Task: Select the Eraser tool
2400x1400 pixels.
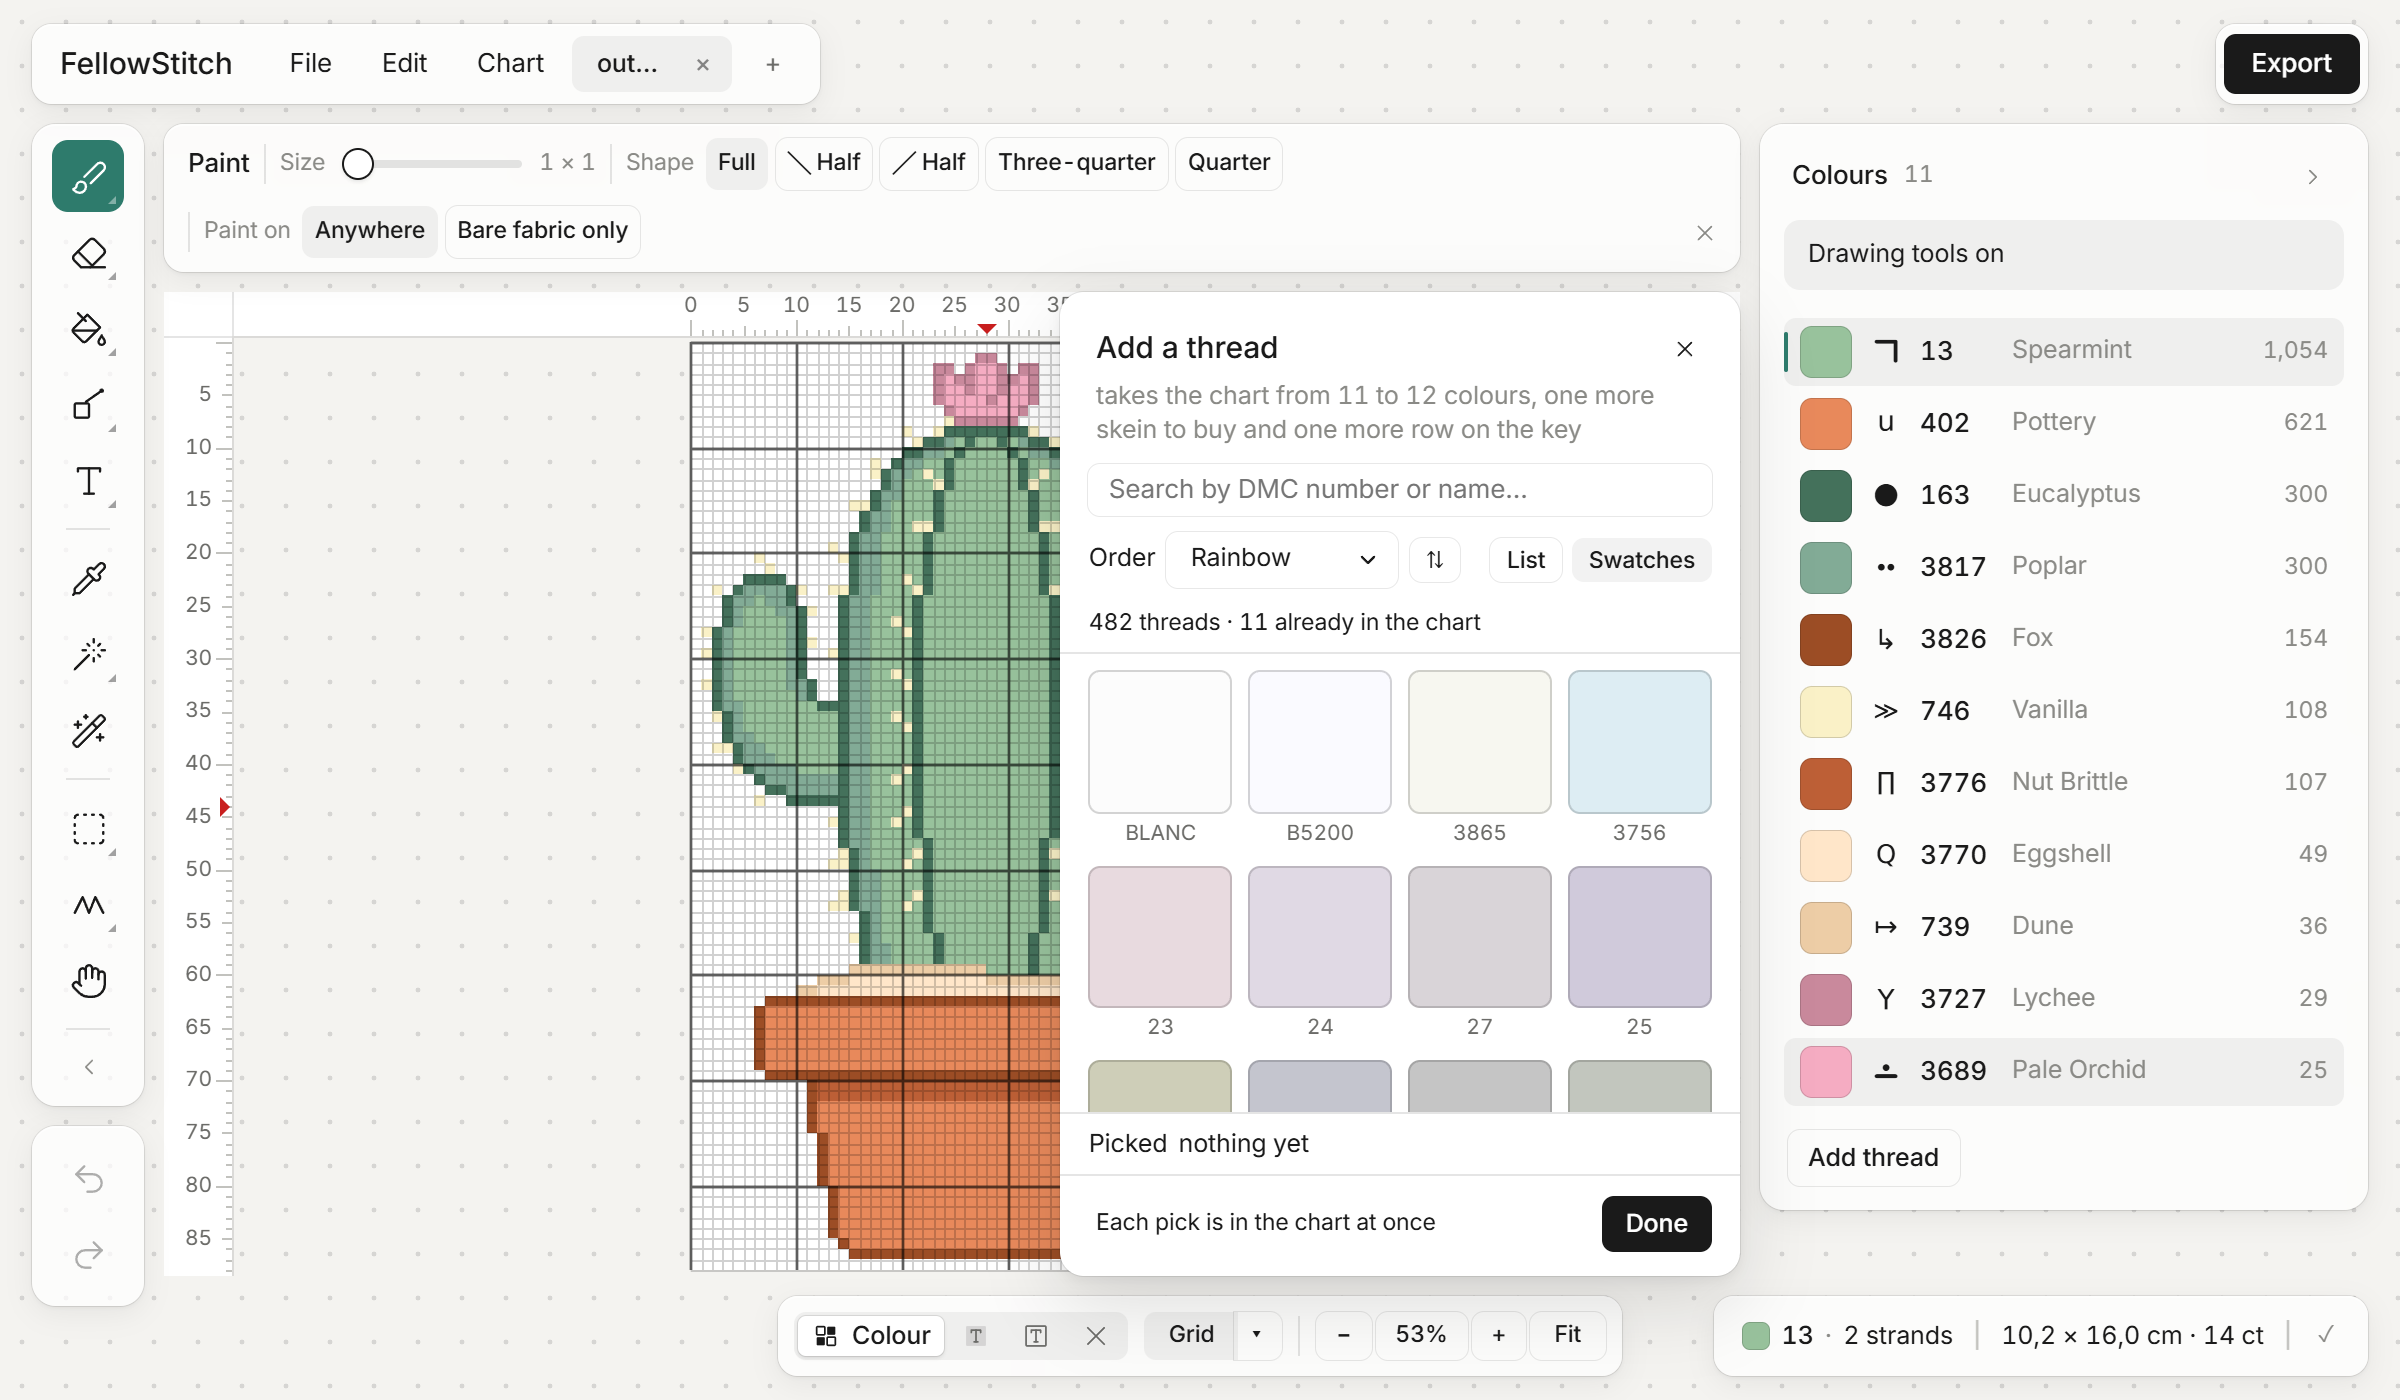Action: point(88,253)
